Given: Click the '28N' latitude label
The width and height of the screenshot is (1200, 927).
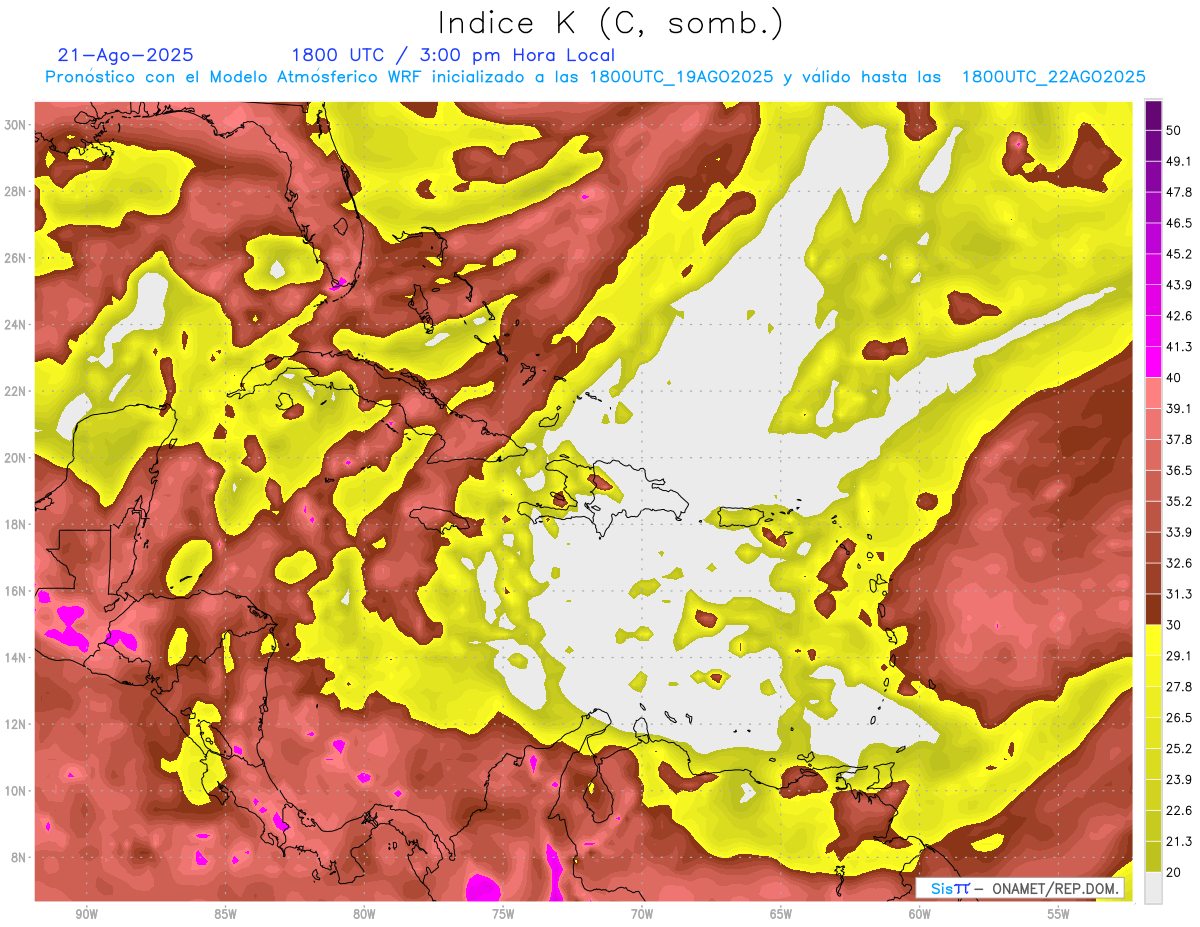Looking at the screenshot, I should click(x=15, y=191).
